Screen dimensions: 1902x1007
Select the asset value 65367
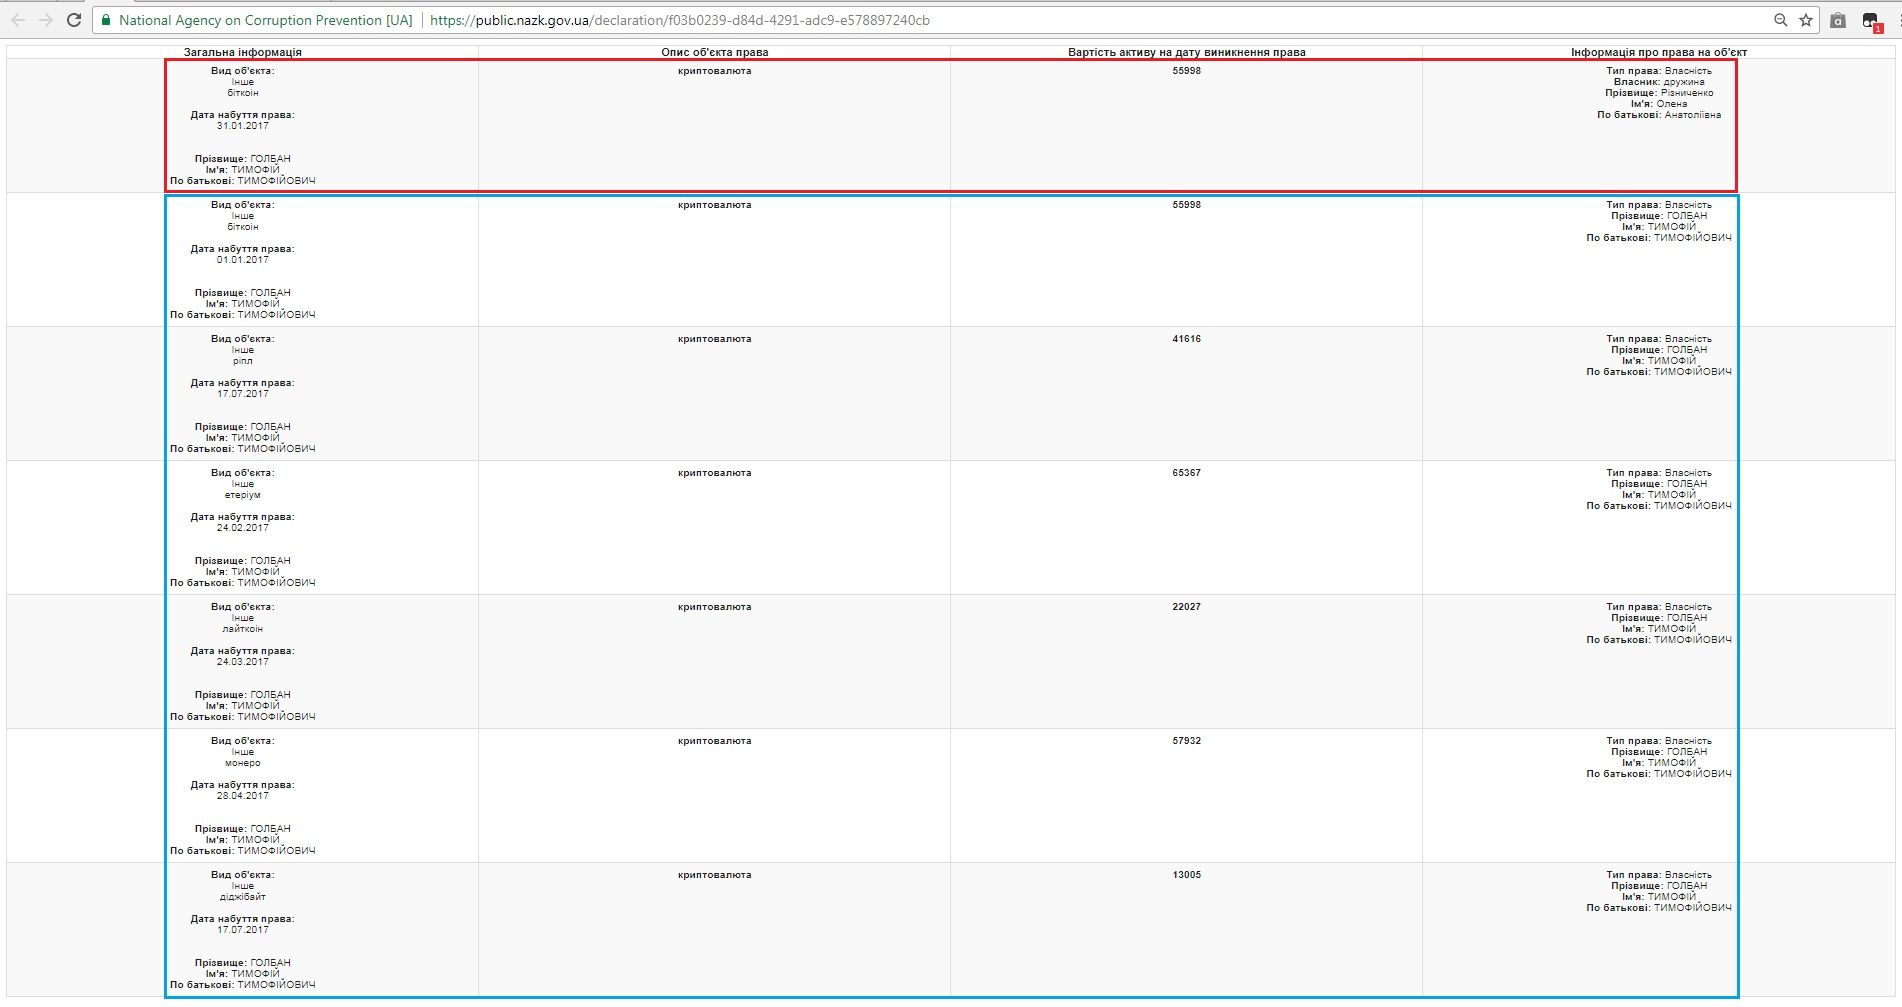[1186, 473]
